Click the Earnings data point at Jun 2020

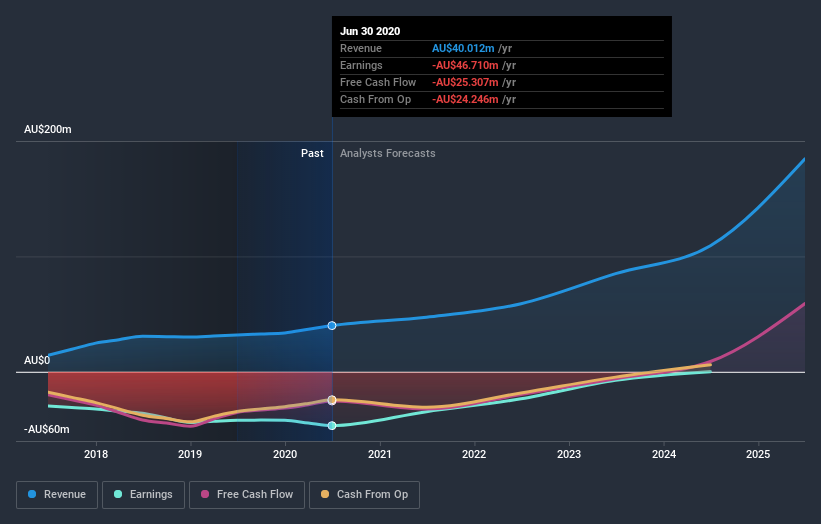[x=332, y=426]
